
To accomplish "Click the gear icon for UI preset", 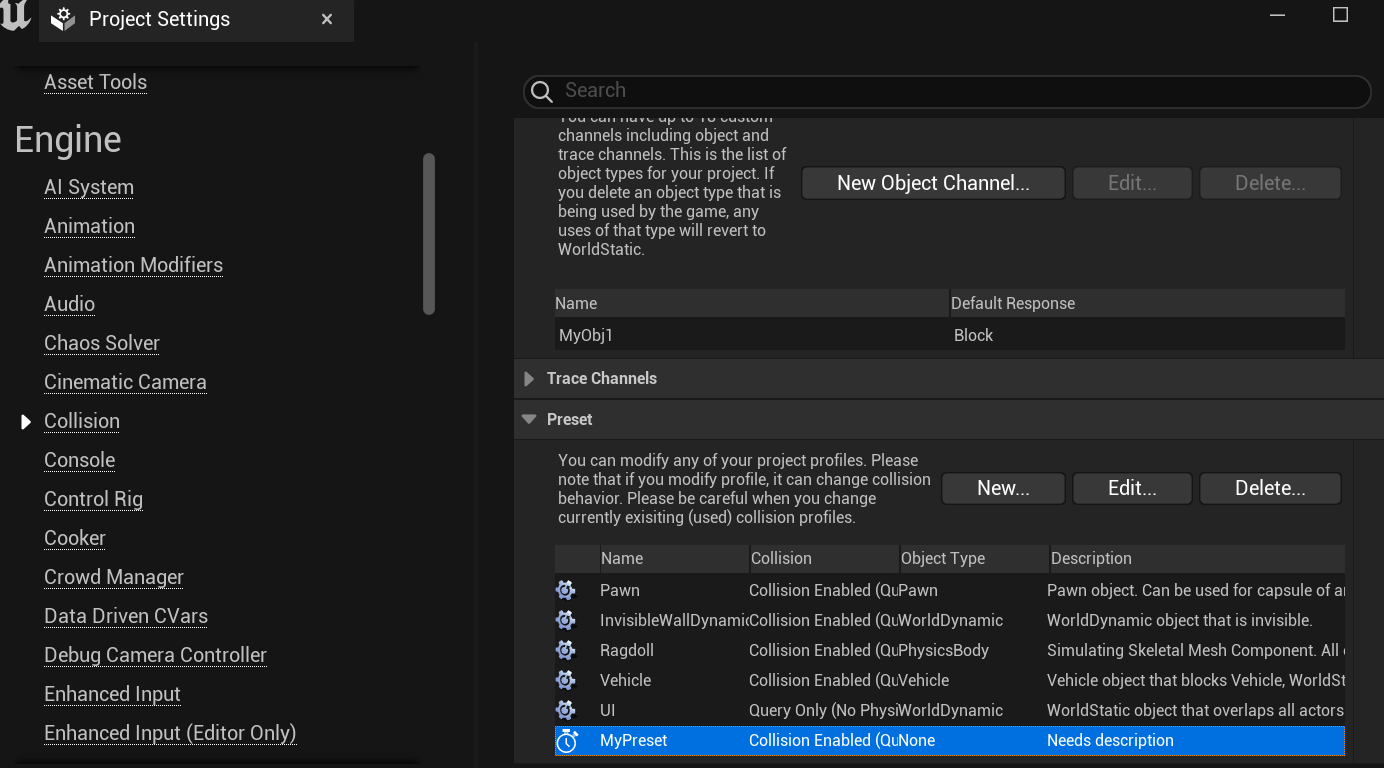I will click(x=566, y=710).
